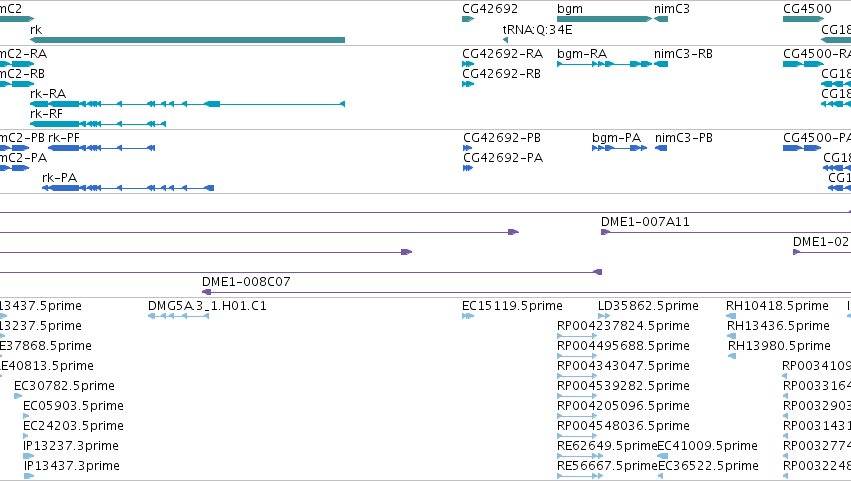Image resolution: width=851 pixels, height=481 pixels.
Task: Select the rk-PA protein label
Action: click(x=59, y=178)
